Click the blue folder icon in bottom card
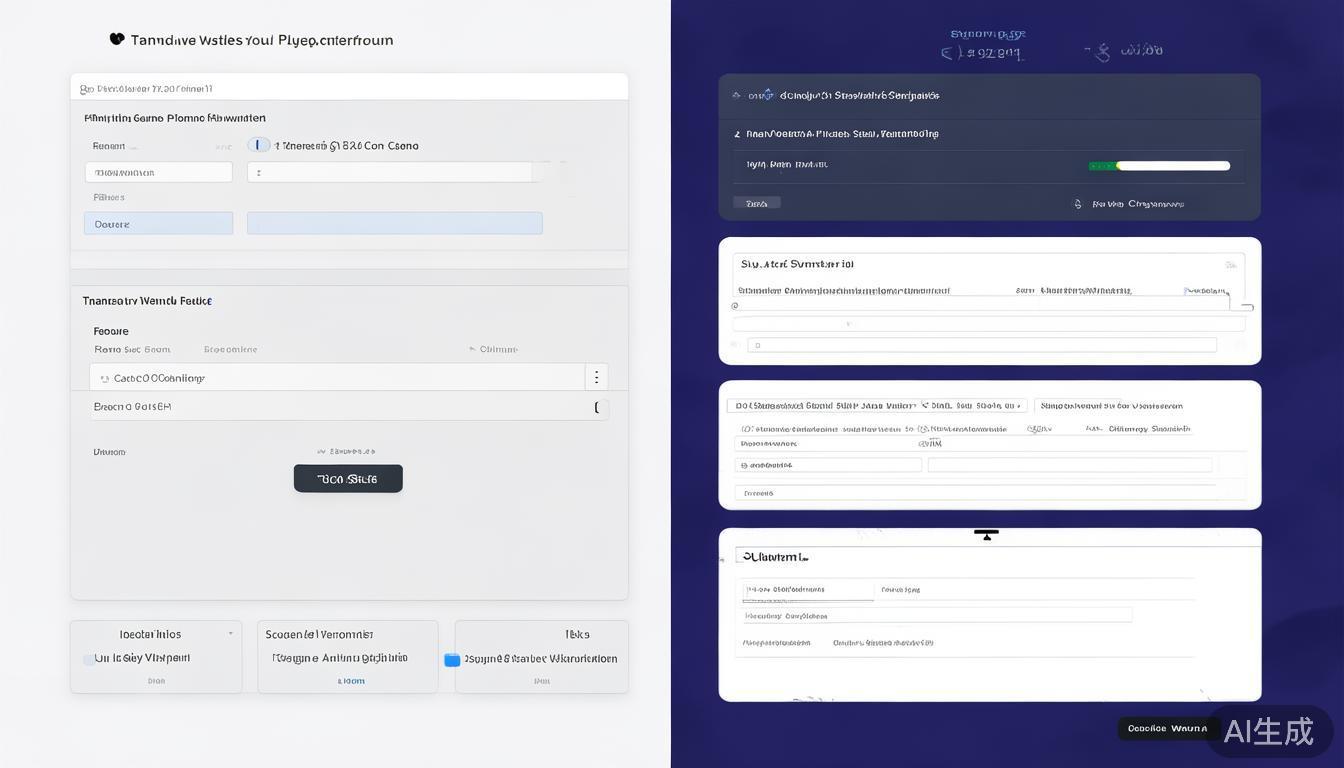This screenshot has height=768, width=1344. [x=452, y=660]
